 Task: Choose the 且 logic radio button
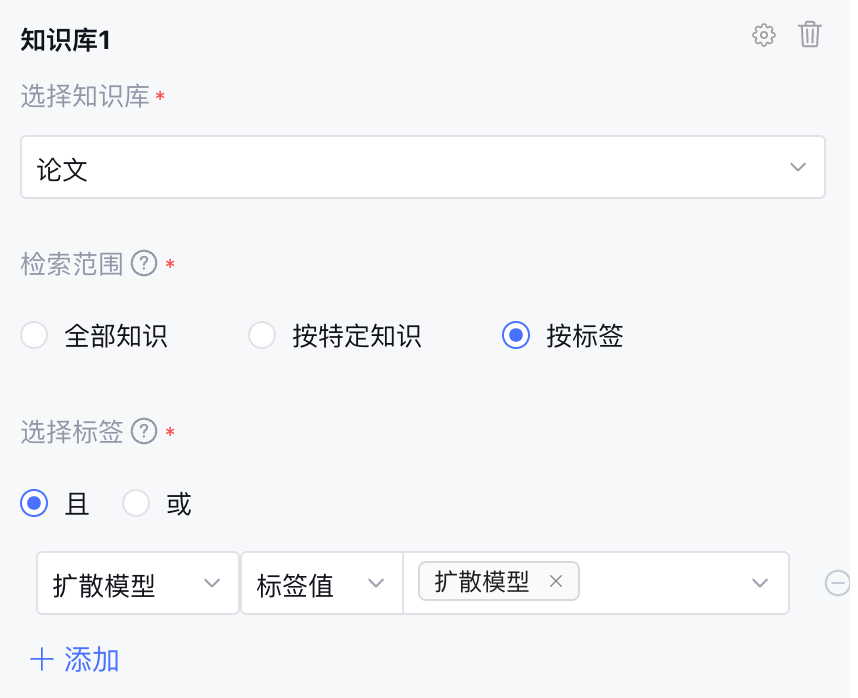[35, 504]
